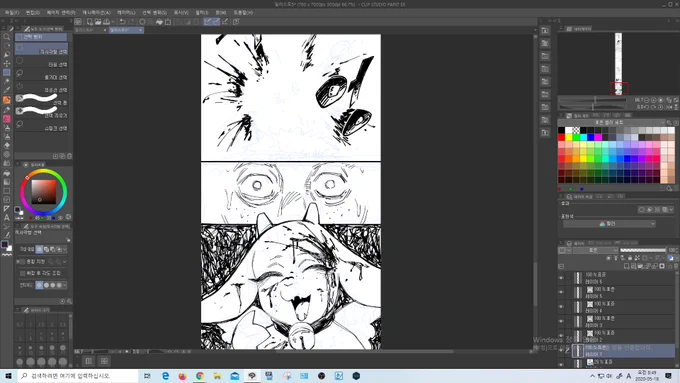The height and width of the screenshot is (383, 680).
Task: Select the orange Pen tool
Action: click(x=7, y=100)
